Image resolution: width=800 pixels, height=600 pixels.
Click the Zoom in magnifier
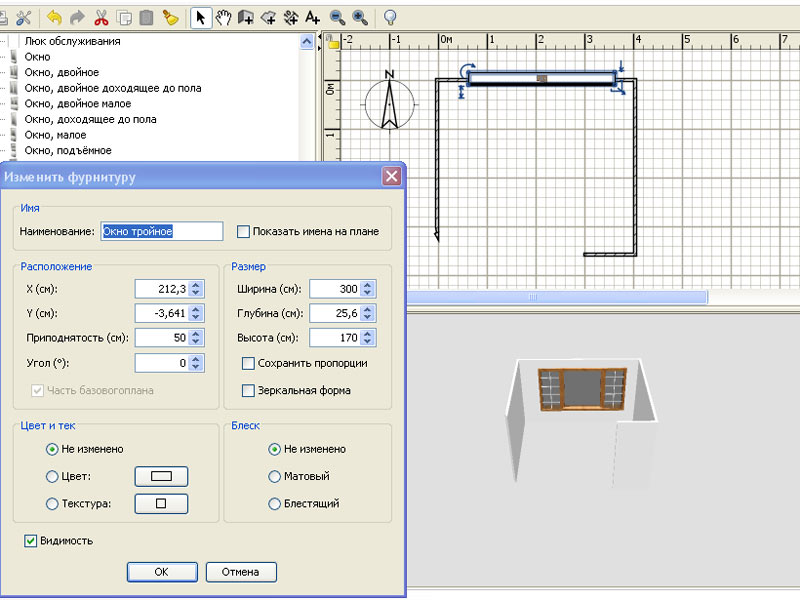[360, 18]
